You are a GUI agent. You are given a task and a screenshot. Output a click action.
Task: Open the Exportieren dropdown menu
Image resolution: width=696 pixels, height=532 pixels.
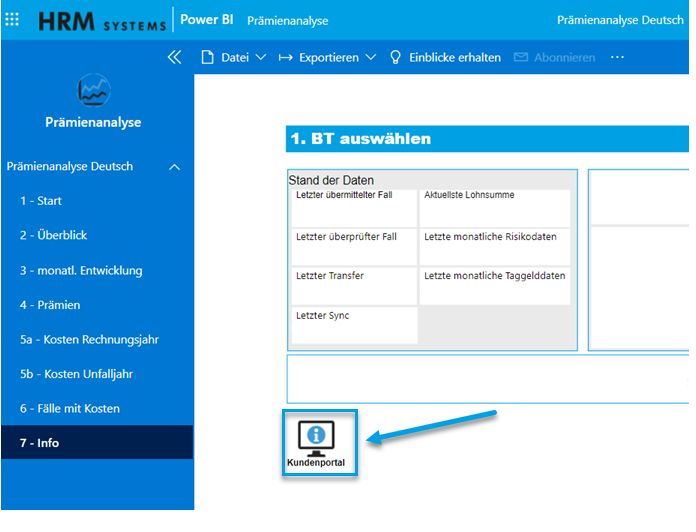327,58
